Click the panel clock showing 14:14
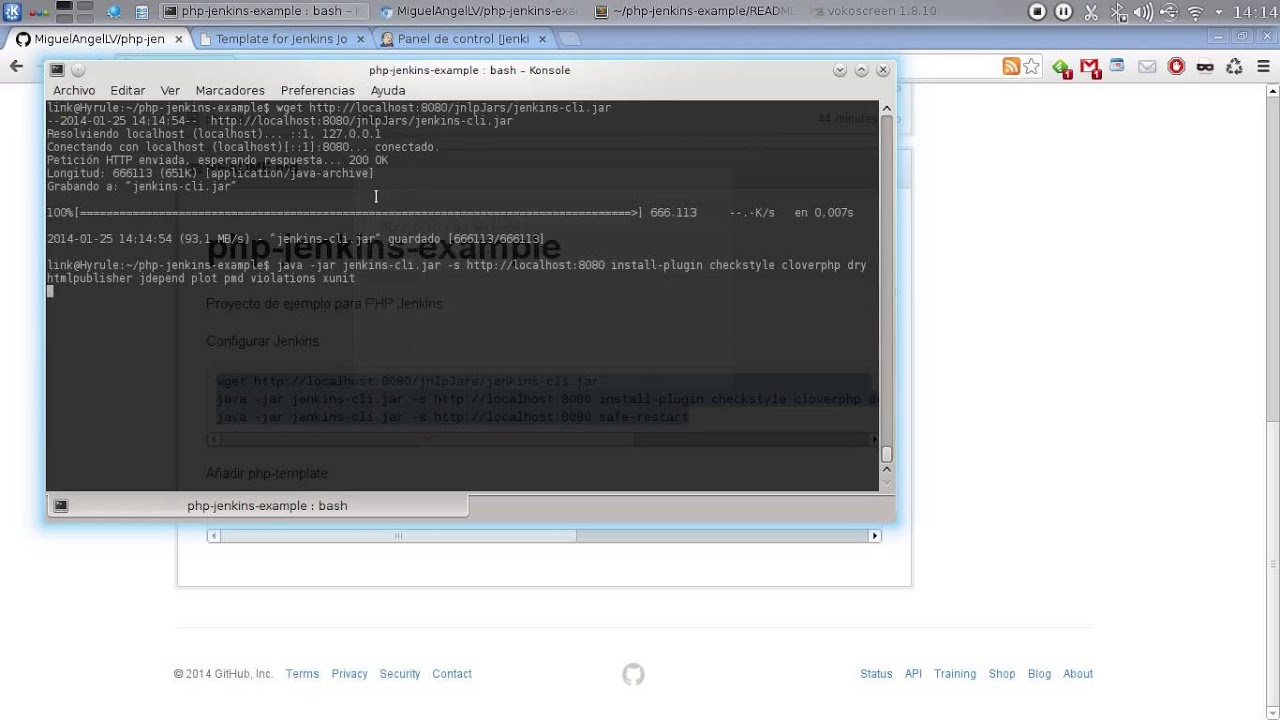Screen dimensions: 1280x720 tap(1255, 12)
